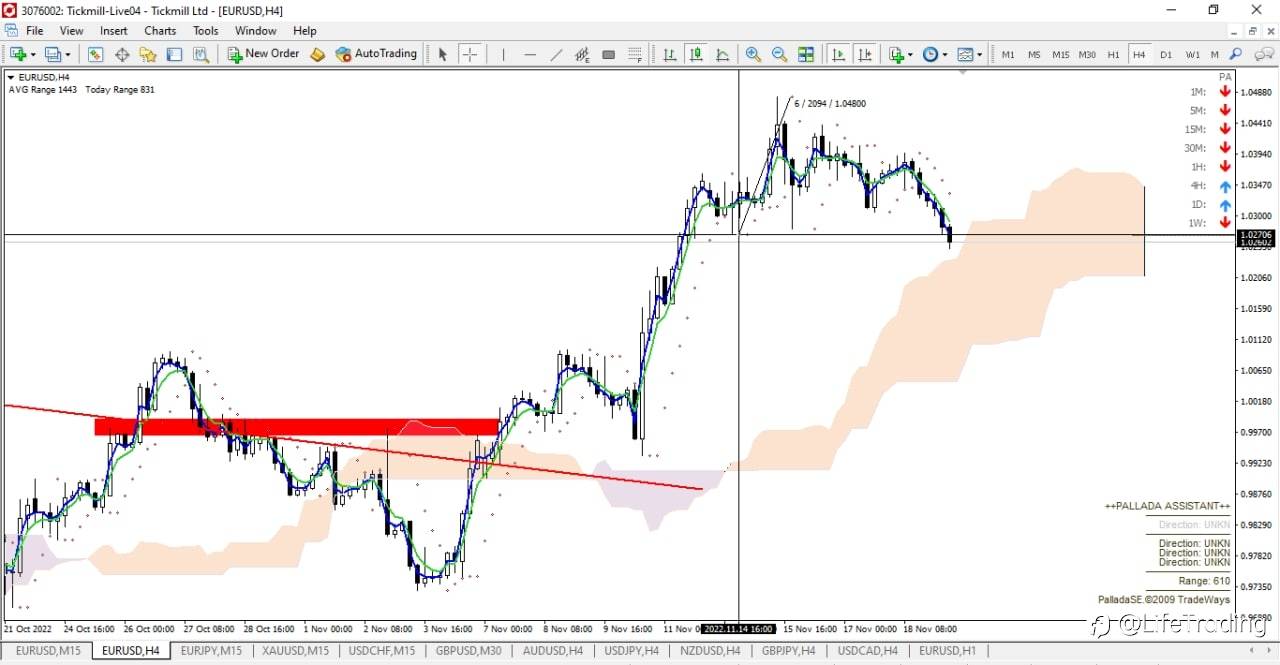1280x665 pixels.
Task: Switch chart to Line Chart mode
Action: [x=722, y=54]
